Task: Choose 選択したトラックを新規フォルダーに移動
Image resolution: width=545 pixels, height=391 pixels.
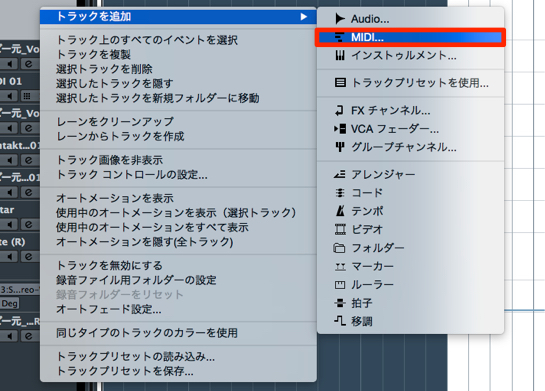Action: point(178,98)
